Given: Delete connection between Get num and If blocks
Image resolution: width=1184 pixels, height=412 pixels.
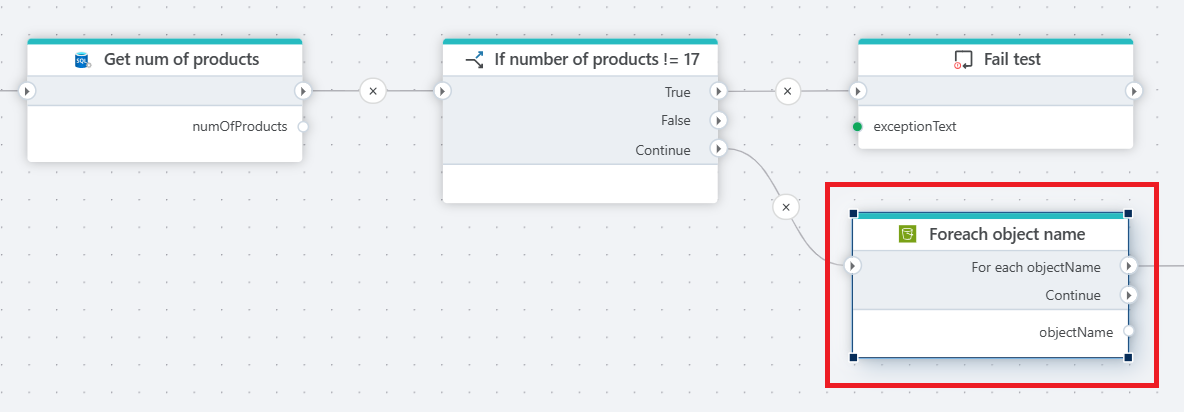Looking at the screenshot, I should (x=373, y=91).
